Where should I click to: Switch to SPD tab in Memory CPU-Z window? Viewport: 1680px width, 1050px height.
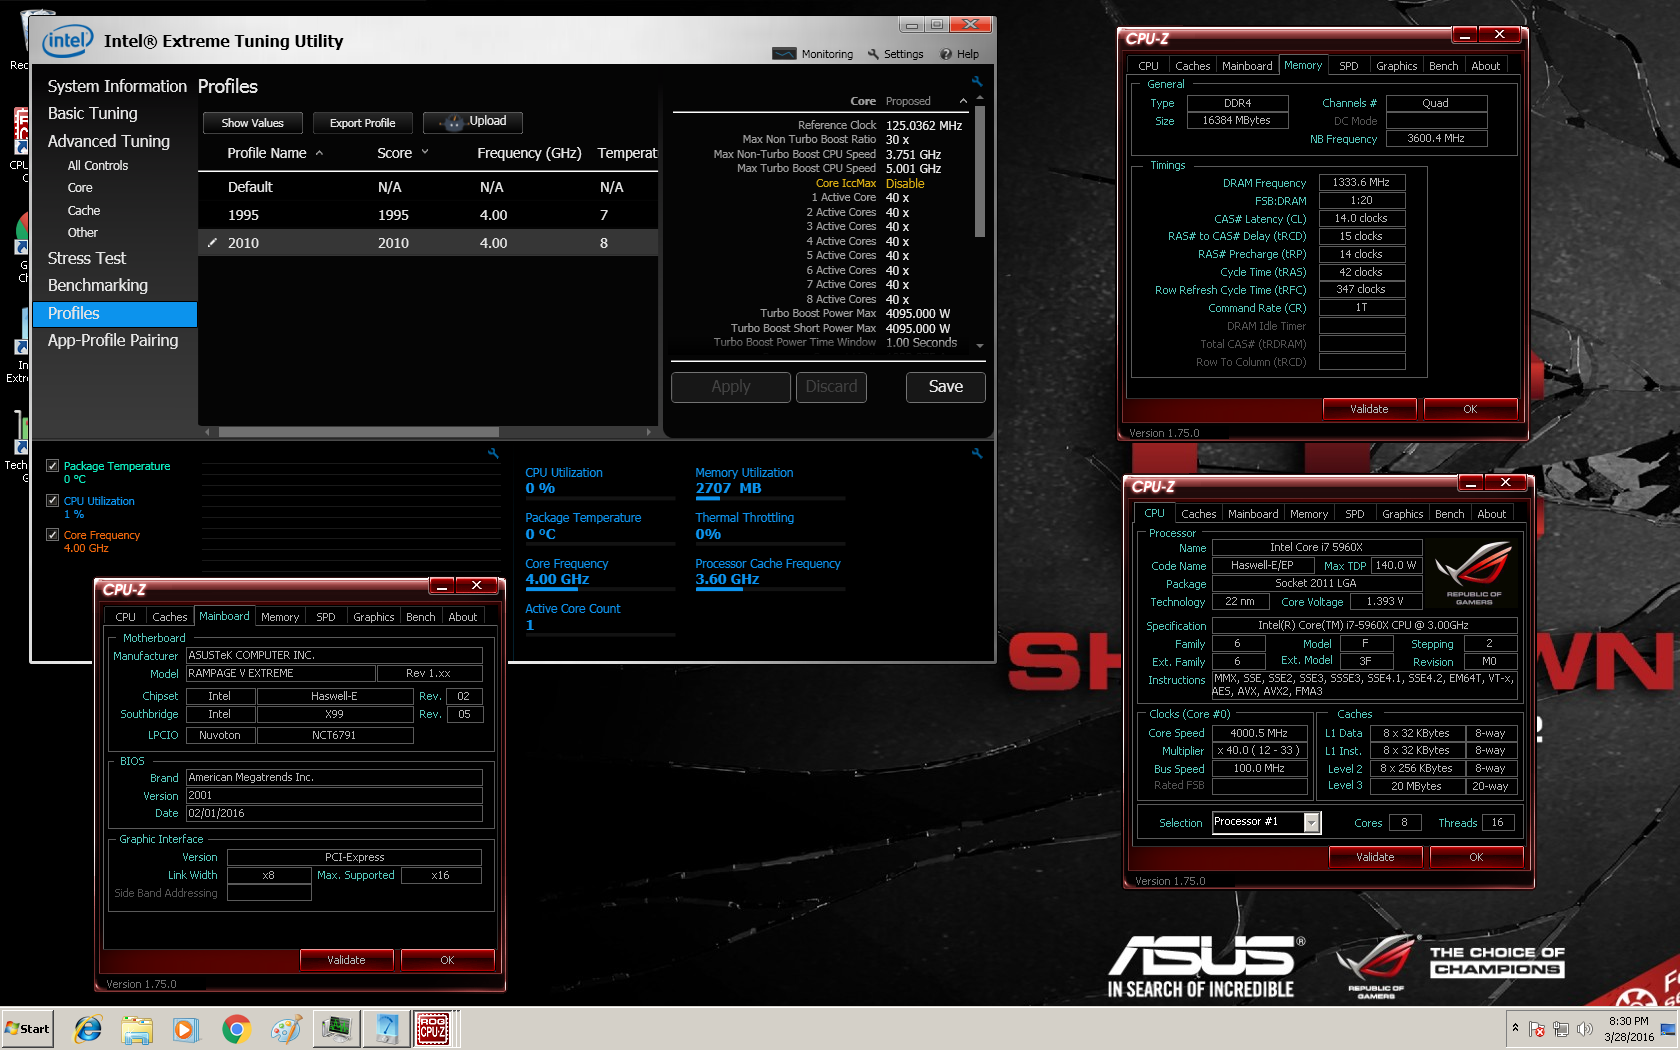point(1349,66)
